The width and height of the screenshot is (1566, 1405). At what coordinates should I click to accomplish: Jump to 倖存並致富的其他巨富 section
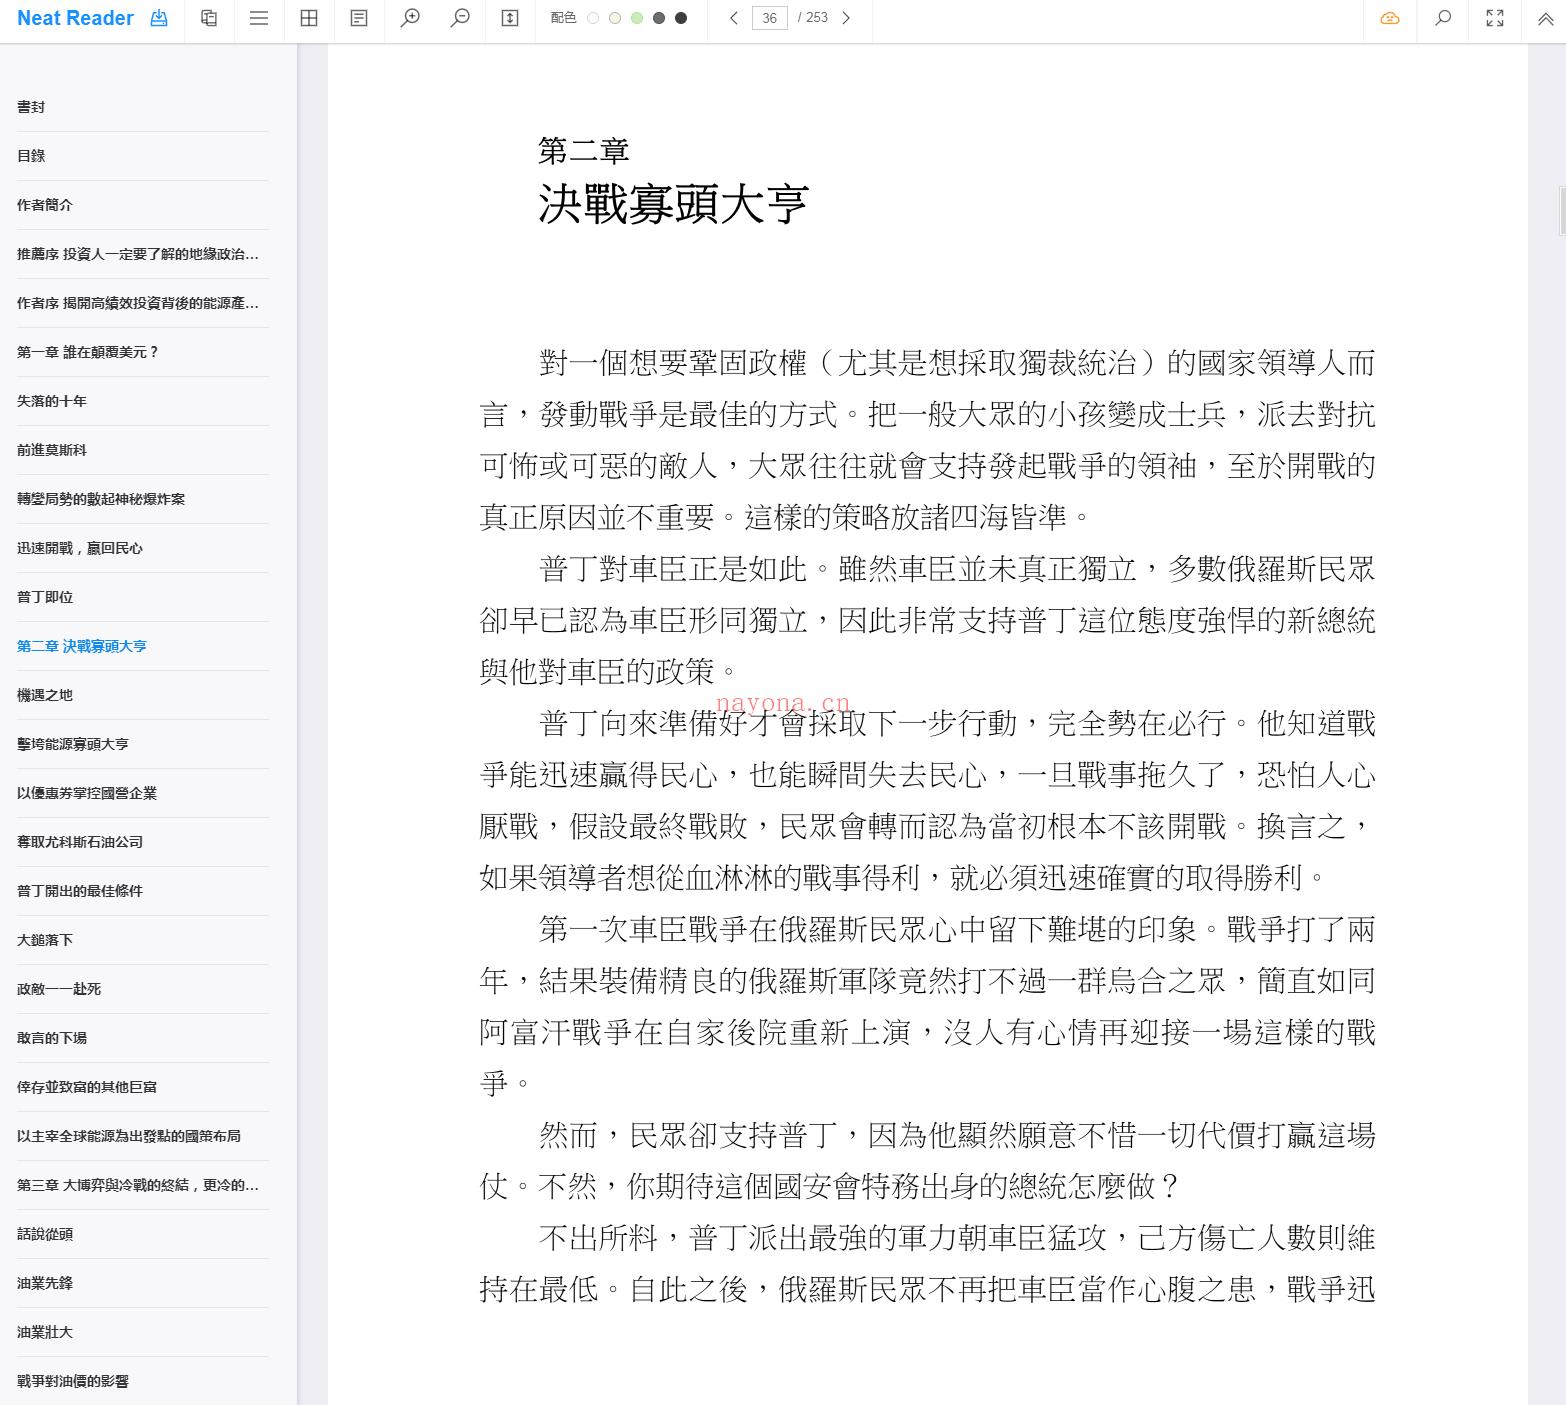[x=87, y=1087]
